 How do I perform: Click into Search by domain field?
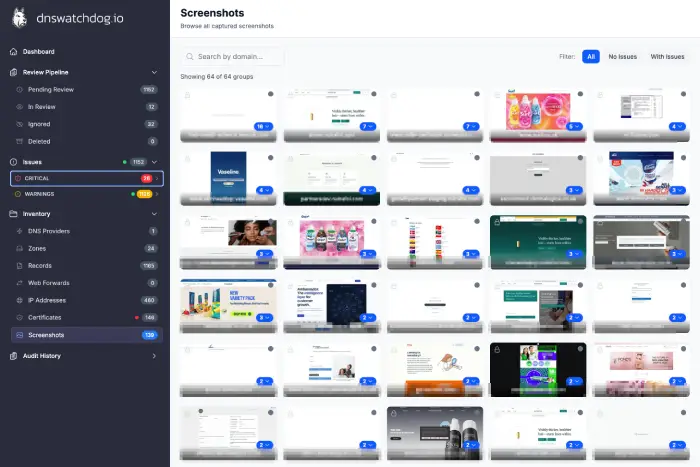(232, 57)
